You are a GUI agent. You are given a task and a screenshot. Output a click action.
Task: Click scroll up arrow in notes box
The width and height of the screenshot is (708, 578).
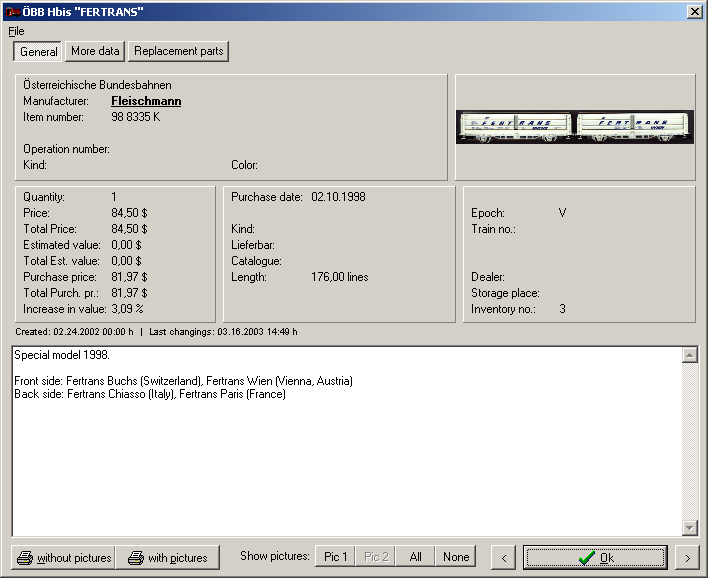pyautogui.click(x=689, y=355)
